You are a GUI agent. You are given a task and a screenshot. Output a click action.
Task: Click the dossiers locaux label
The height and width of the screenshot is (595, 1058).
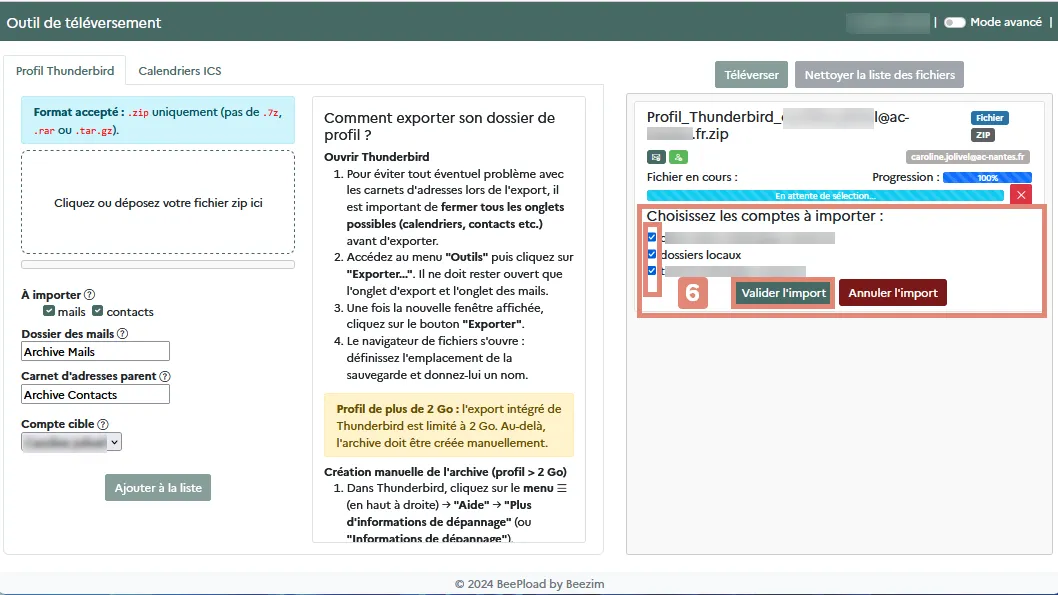[x=701, y=255]
